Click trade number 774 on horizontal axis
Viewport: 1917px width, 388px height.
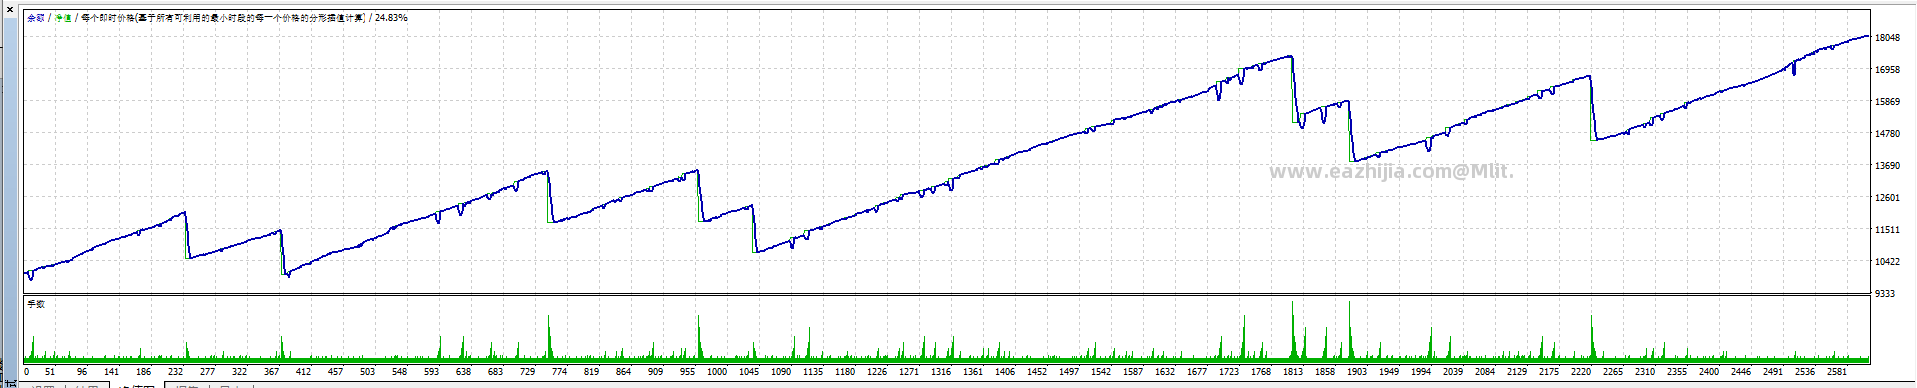point(559,372)
